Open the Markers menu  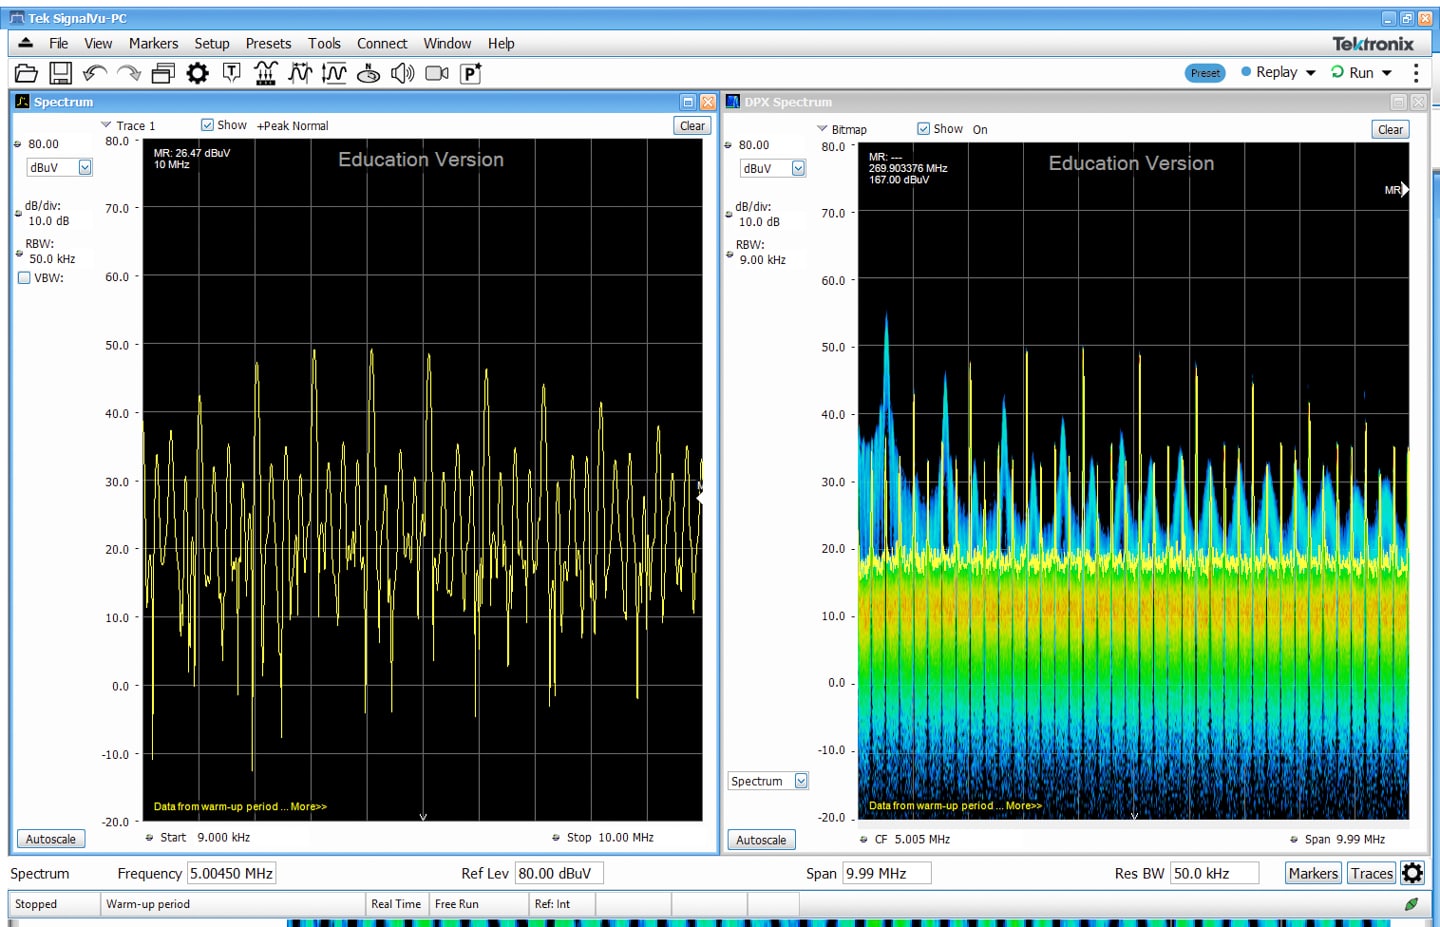(x=153, y=43)
